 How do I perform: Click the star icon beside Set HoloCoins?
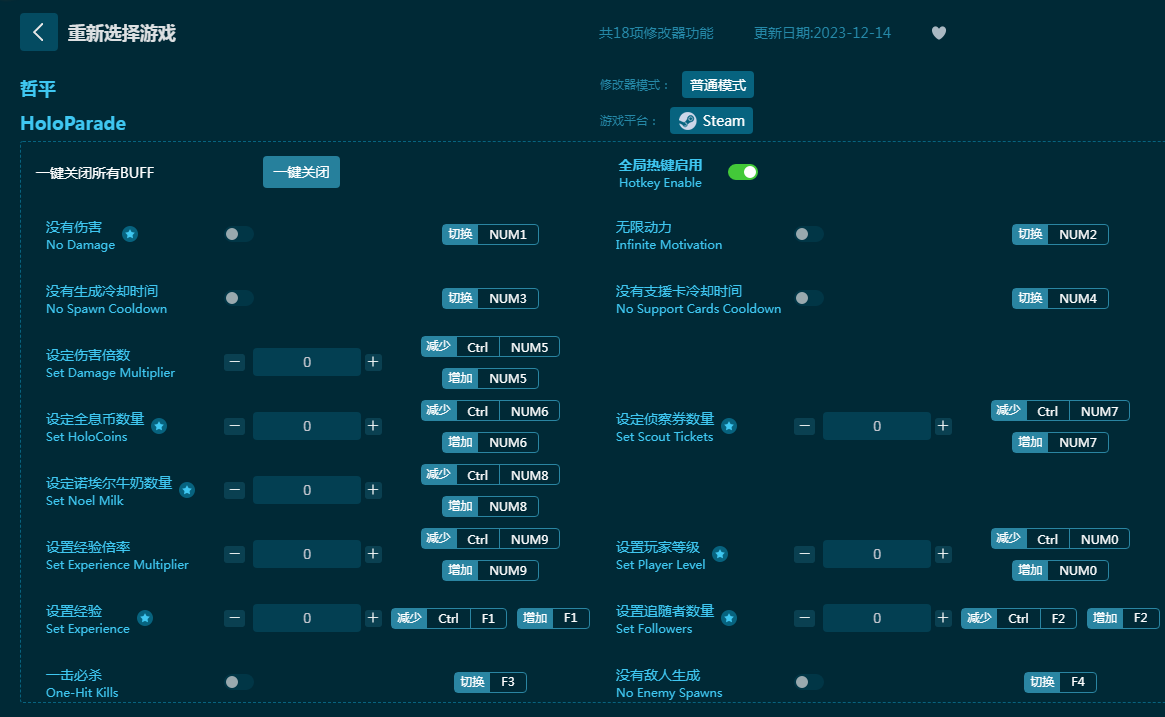tap(159, 426)
